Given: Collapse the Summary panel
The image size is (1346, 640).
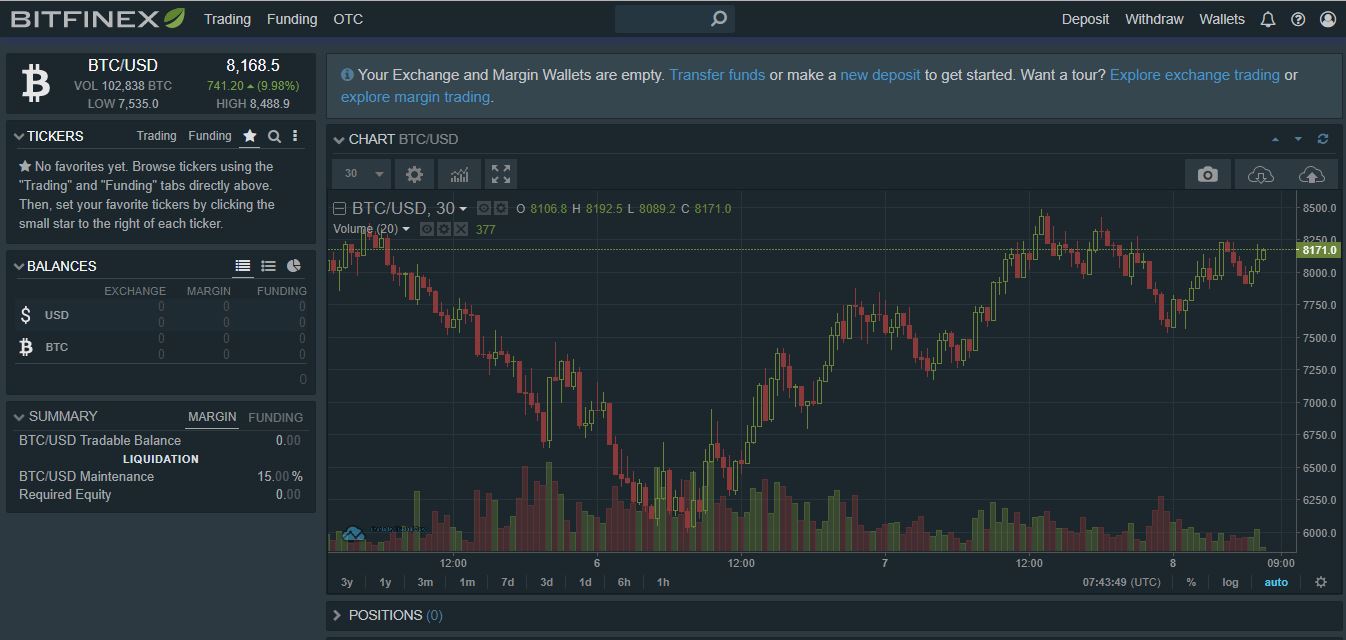Looking at the screenshot, I should (x=19, y=416).
